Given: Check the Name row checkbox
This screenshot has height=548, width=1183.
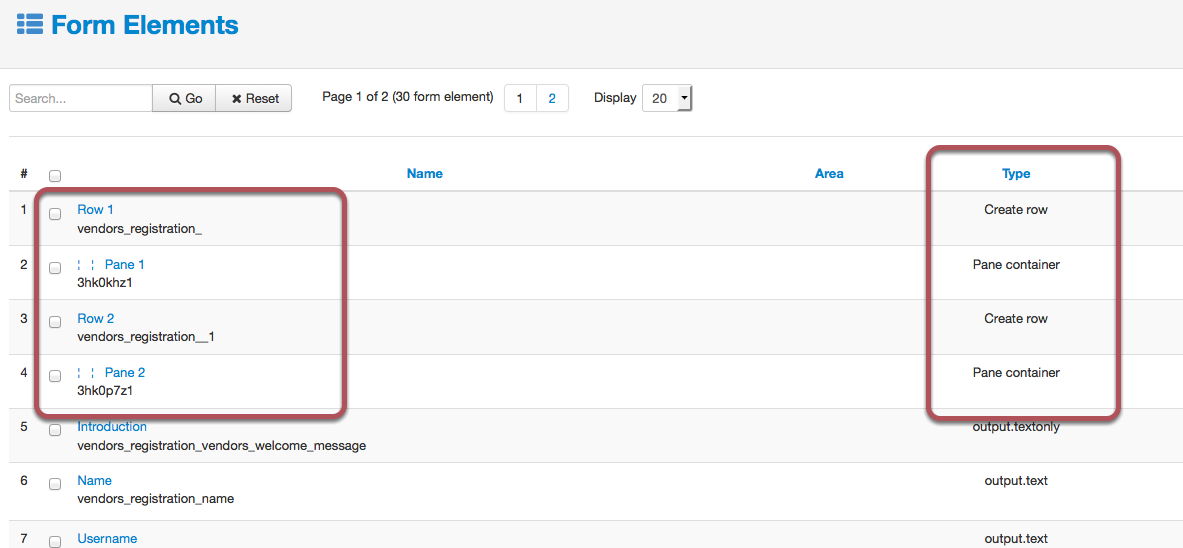Looking at the screenshot, I should pos(55,485).
